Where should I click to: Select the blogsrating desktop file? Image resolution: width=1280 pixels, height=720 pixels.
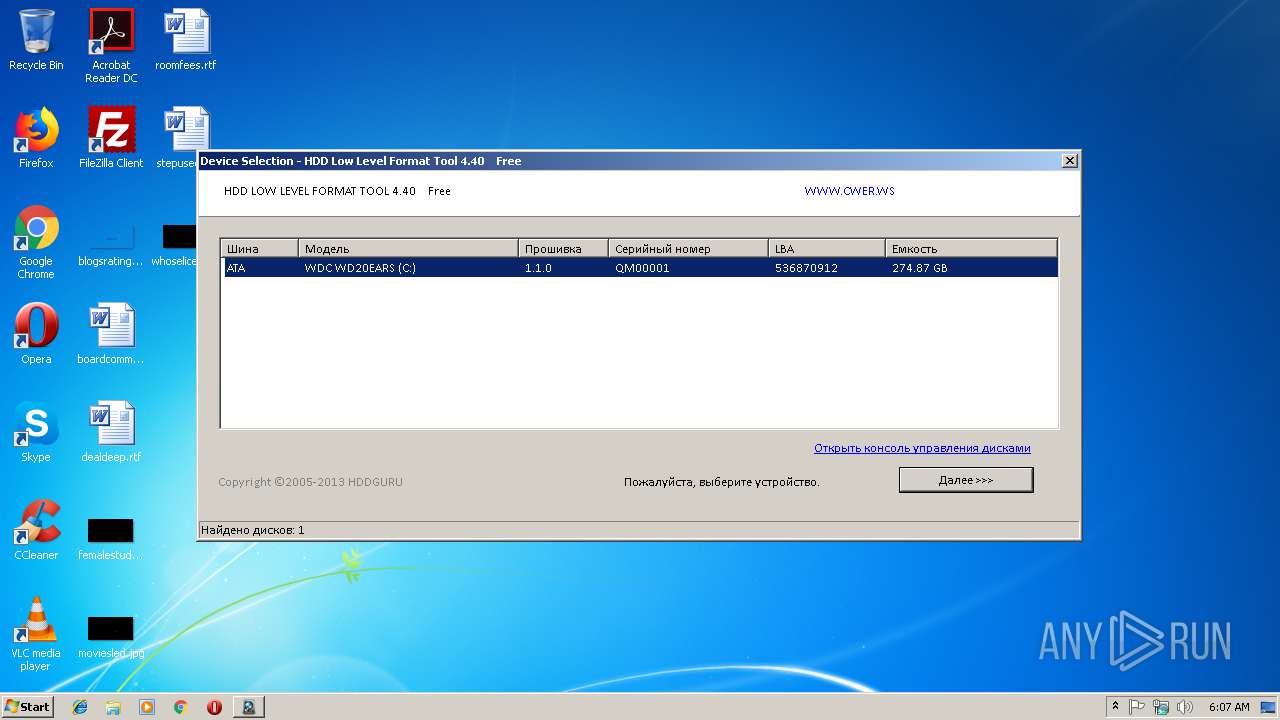(111, 244)
